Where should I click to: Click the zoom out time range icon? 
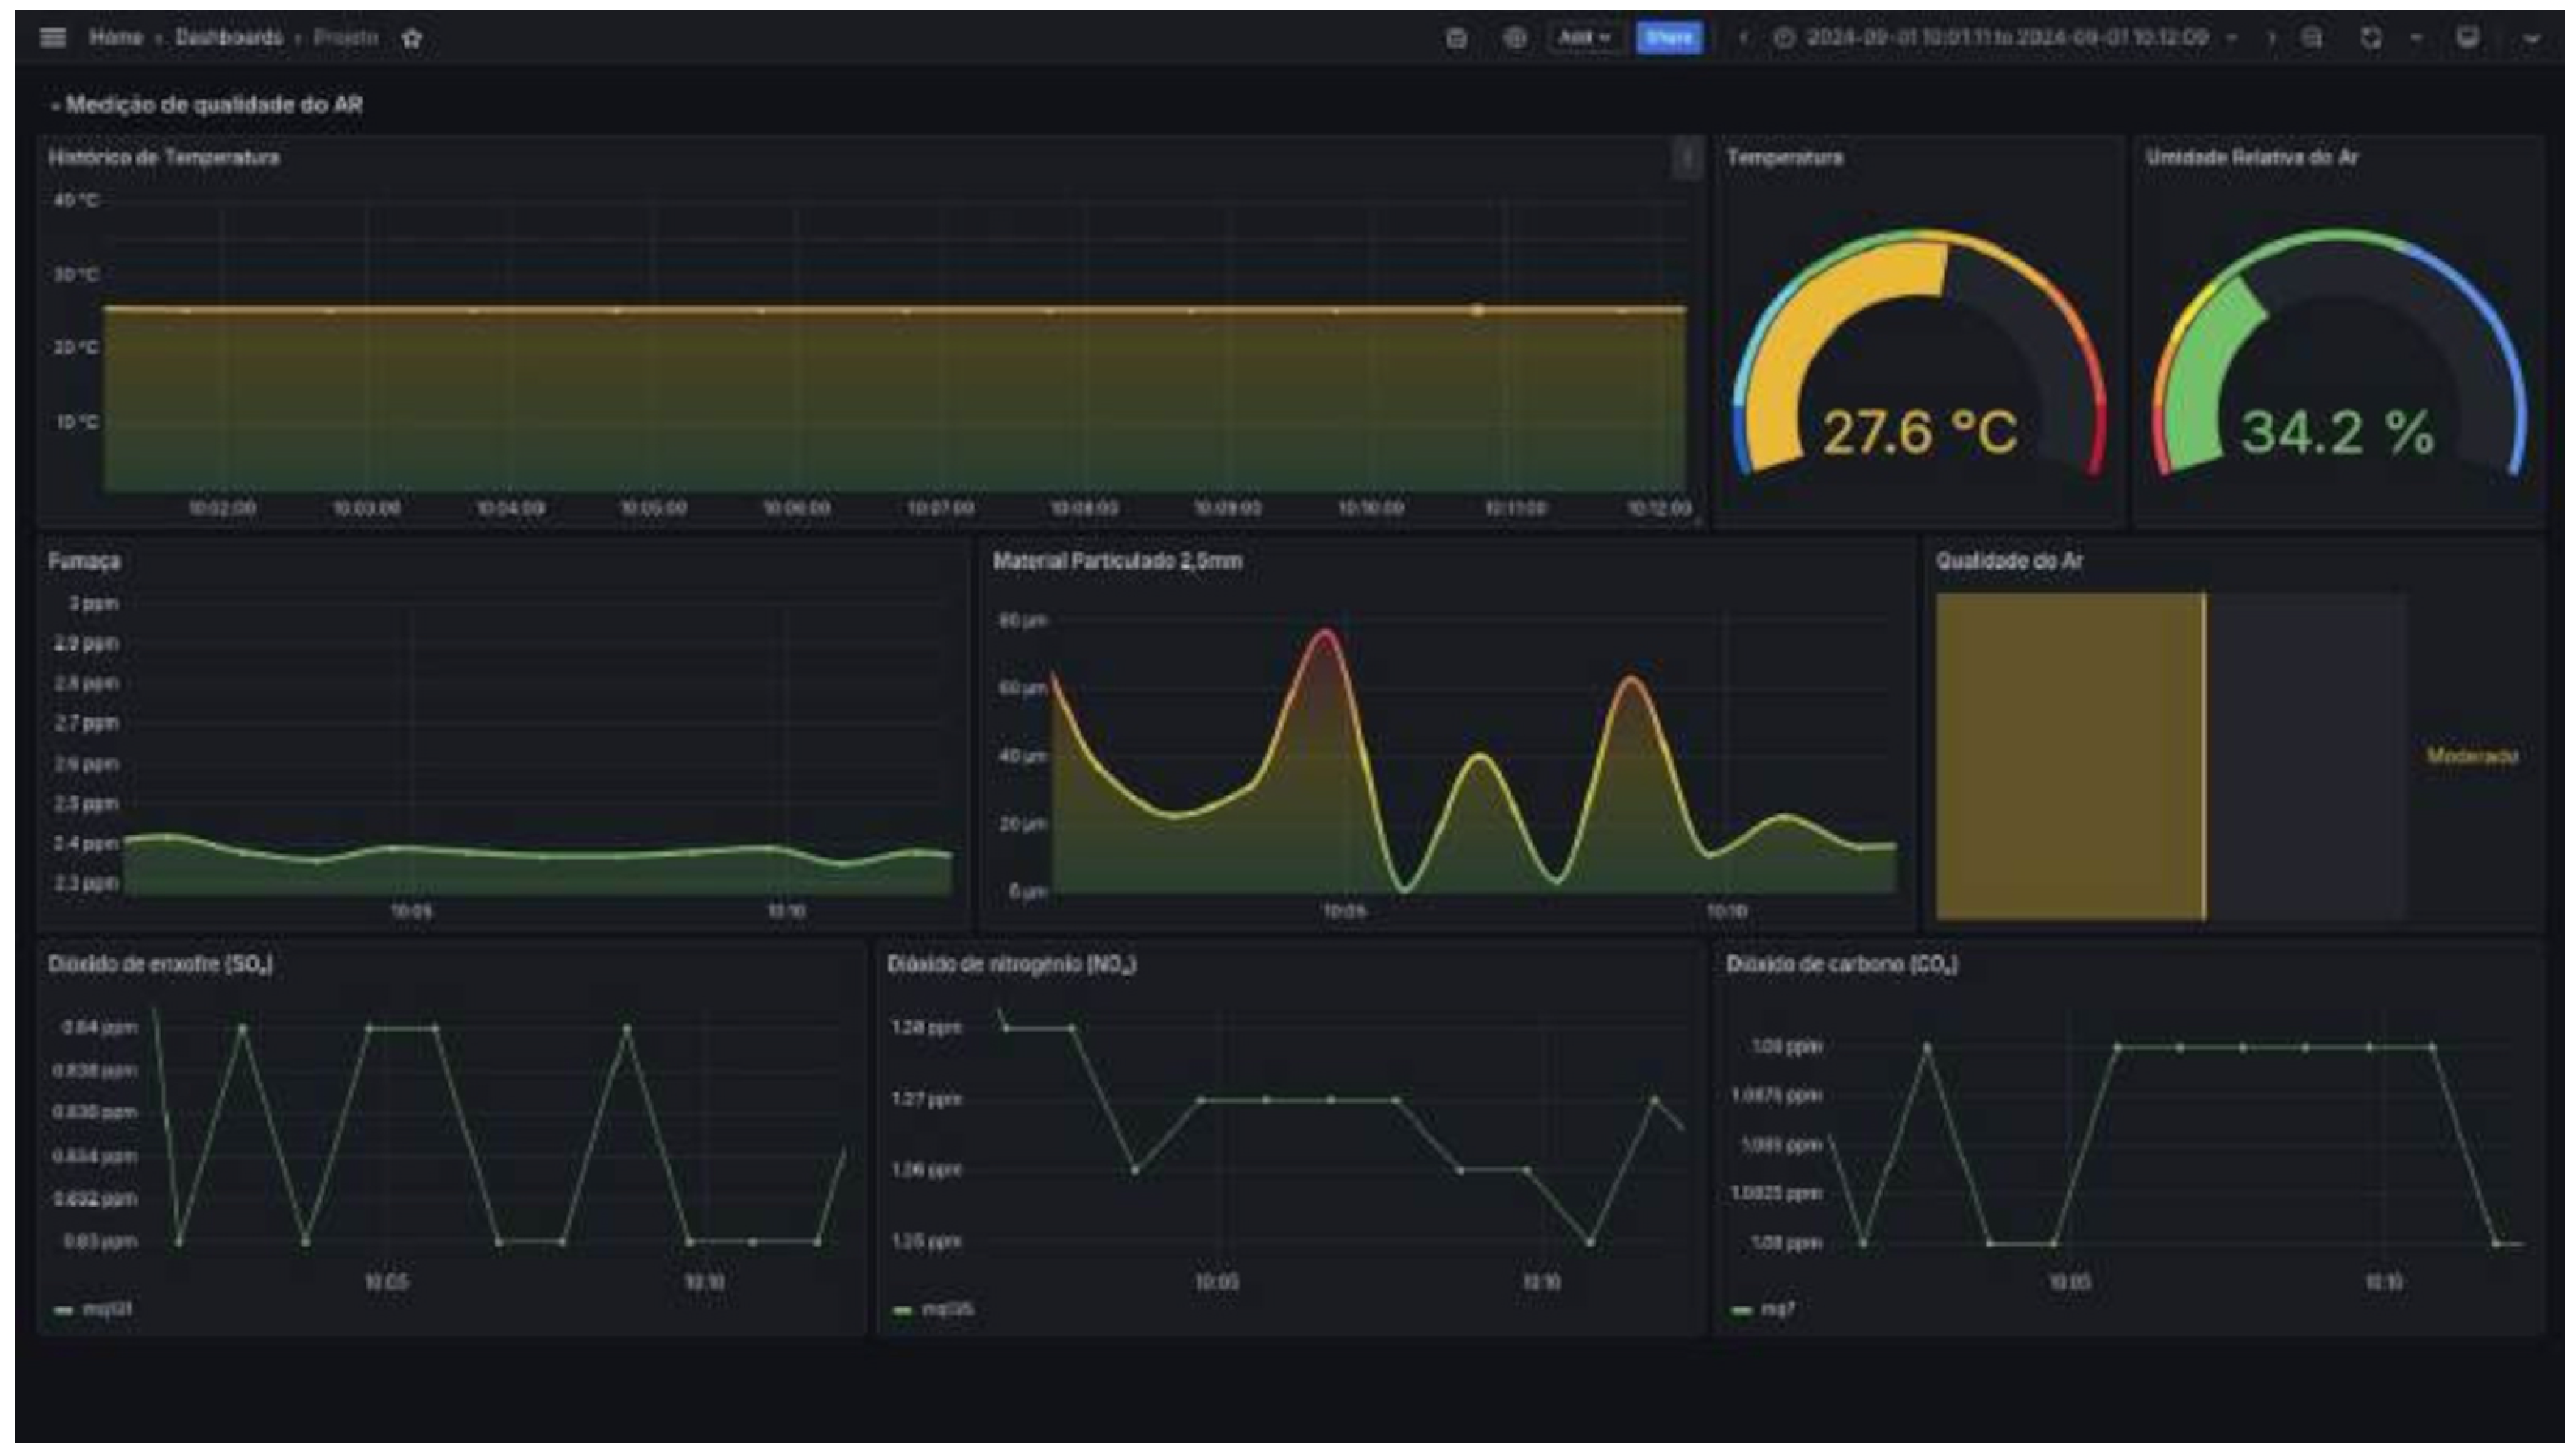pos(2311,38)
